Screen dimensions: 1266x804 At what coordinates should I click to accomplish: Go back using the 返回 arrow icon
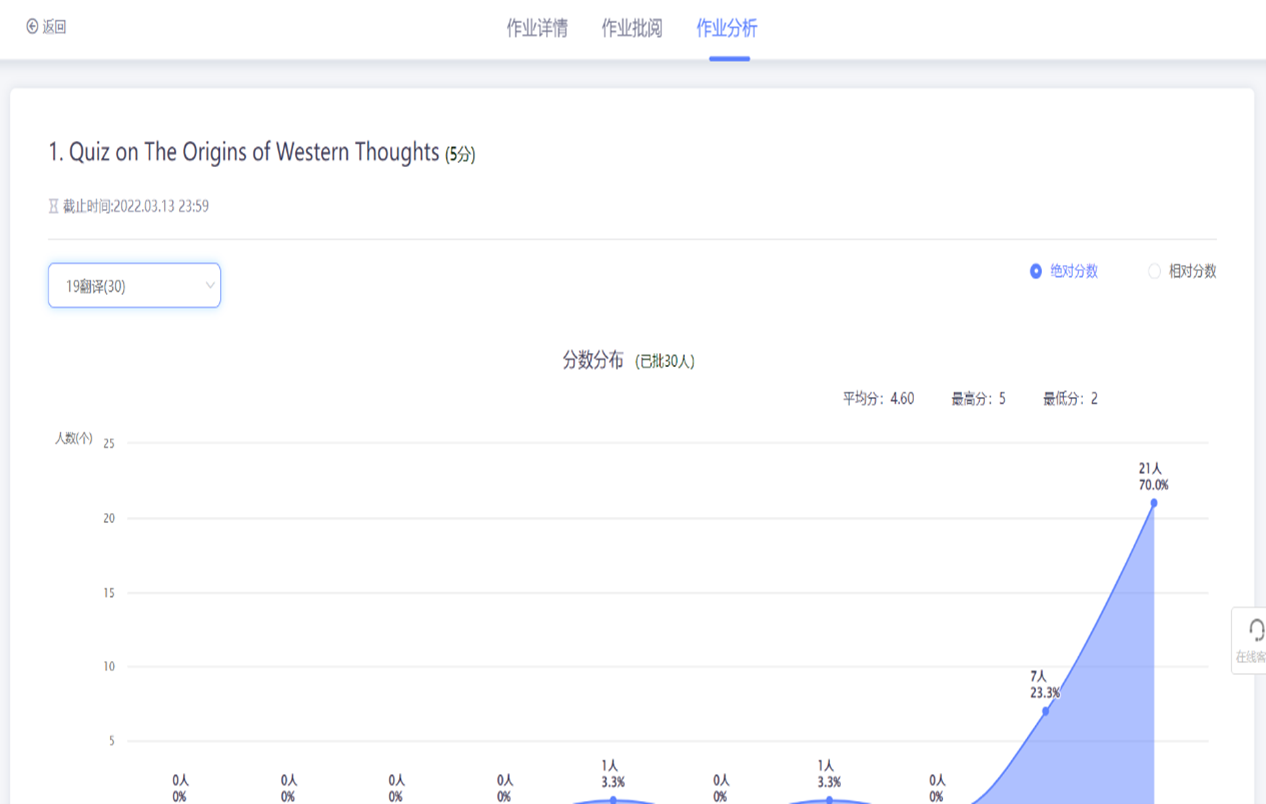[32, 27]
